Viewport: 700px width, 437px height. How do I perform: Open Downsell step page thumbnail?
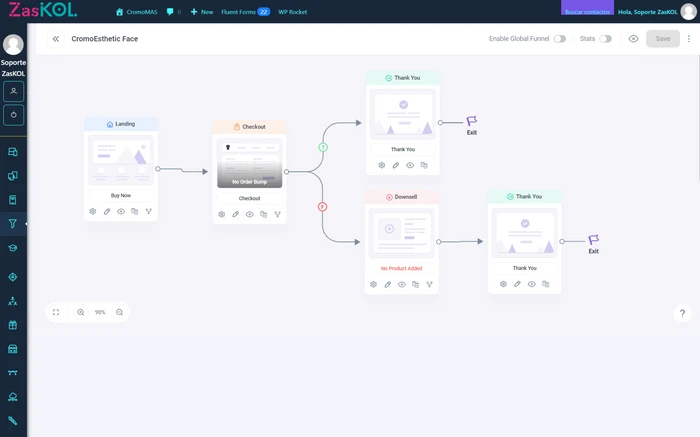(x=401, y=233)
